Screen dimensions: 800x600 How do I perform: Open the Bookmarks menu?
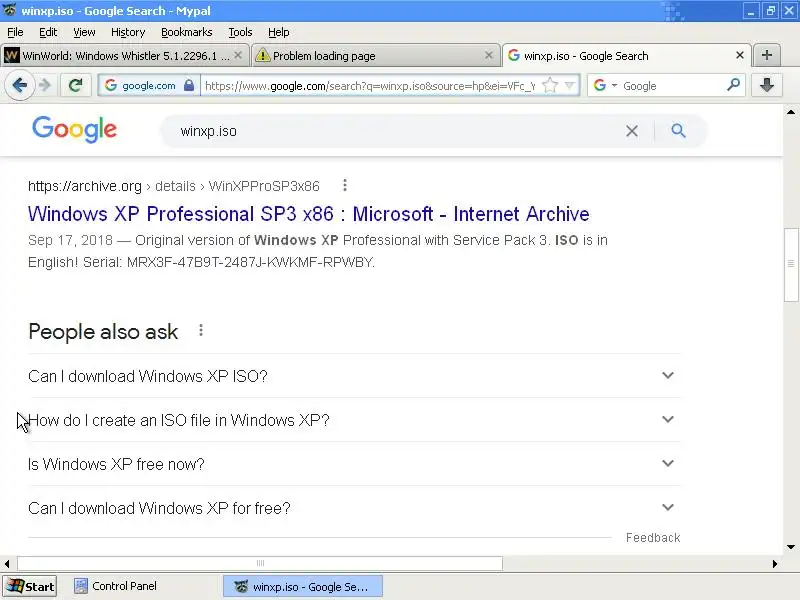point(187,32)
